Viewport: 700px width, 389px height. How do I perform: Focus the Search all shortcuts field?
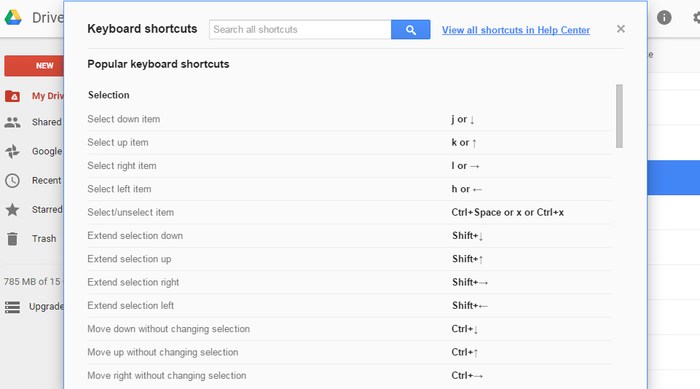(x=300, y=29)
